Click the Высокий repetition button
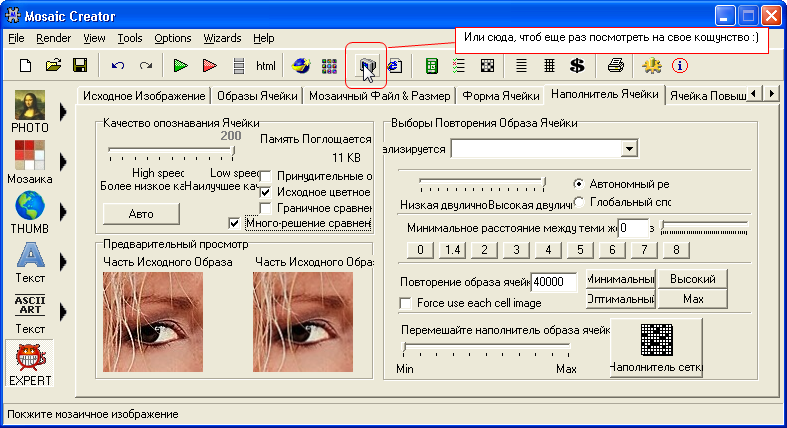787x428 pixels. pos(692,279)
